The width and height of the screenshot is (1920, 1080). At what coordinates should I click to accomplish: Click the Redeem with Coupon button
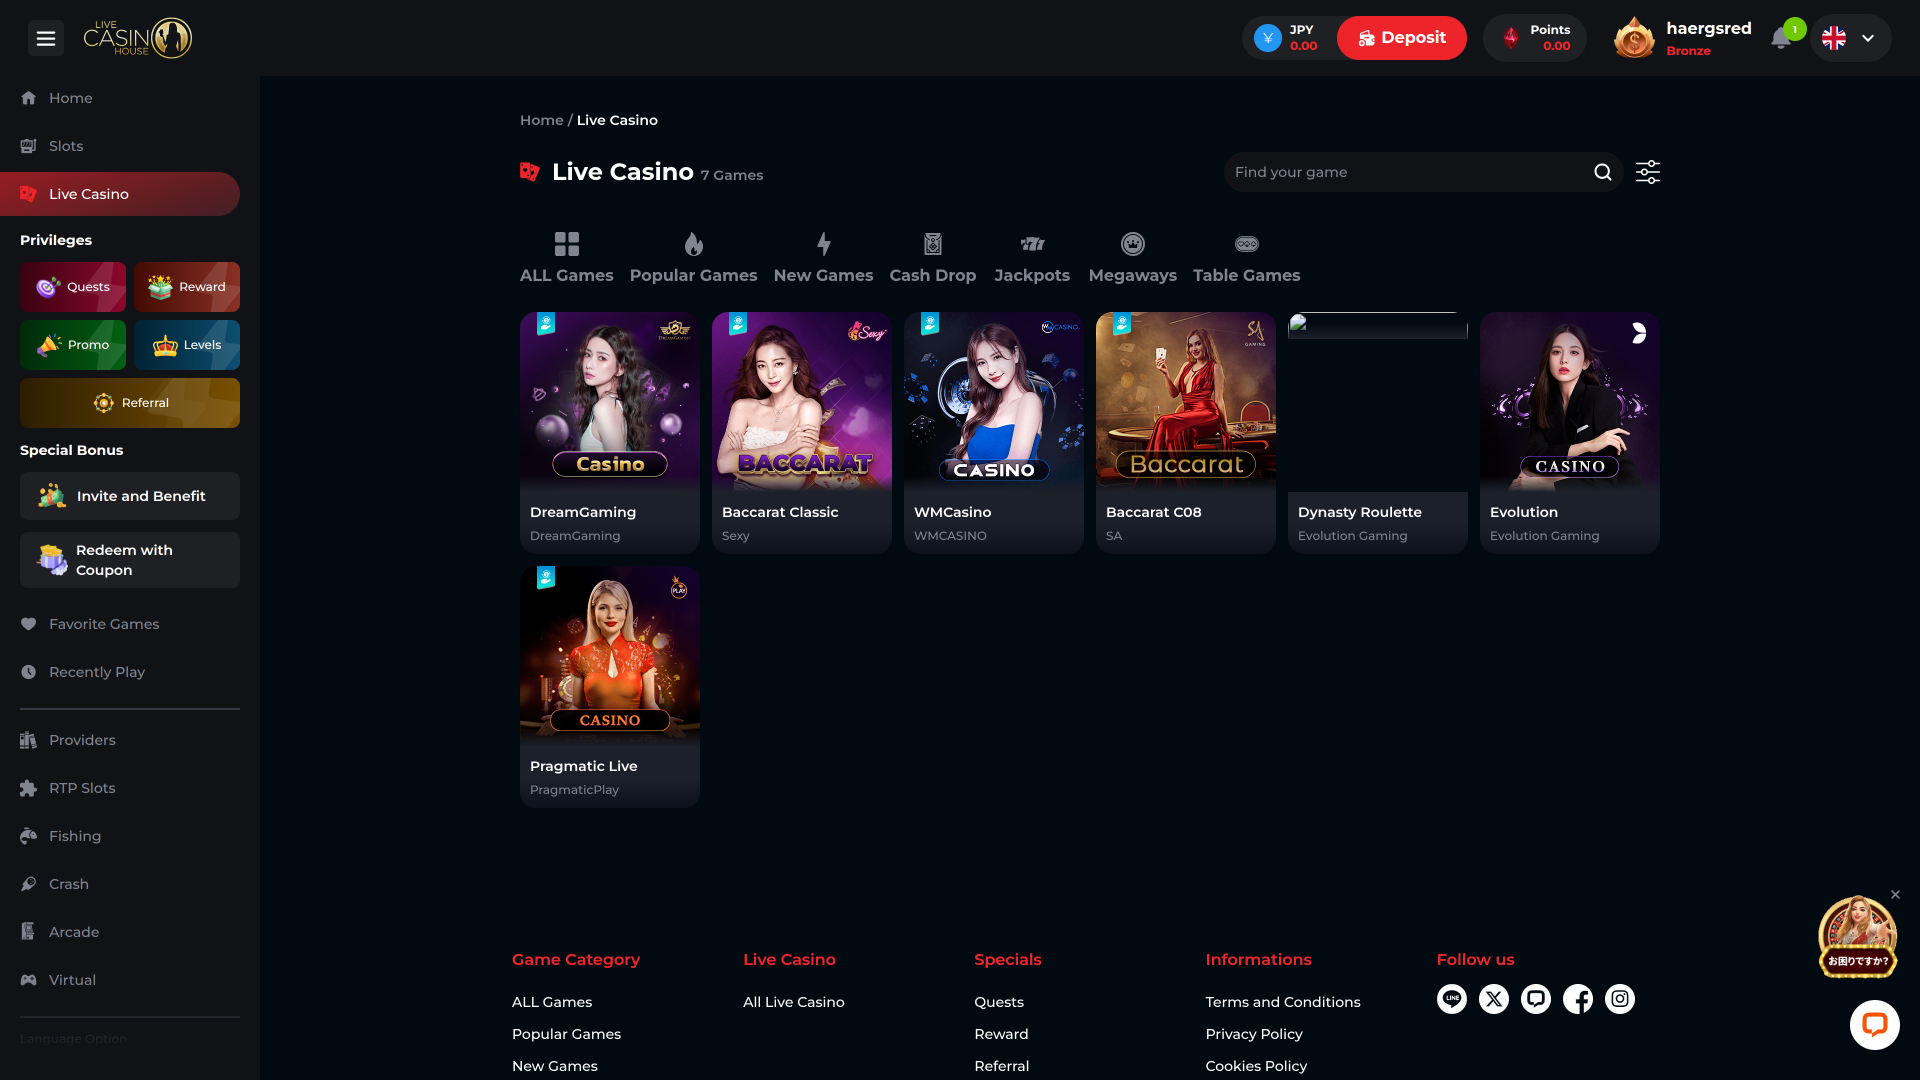[x=129, y=560]
